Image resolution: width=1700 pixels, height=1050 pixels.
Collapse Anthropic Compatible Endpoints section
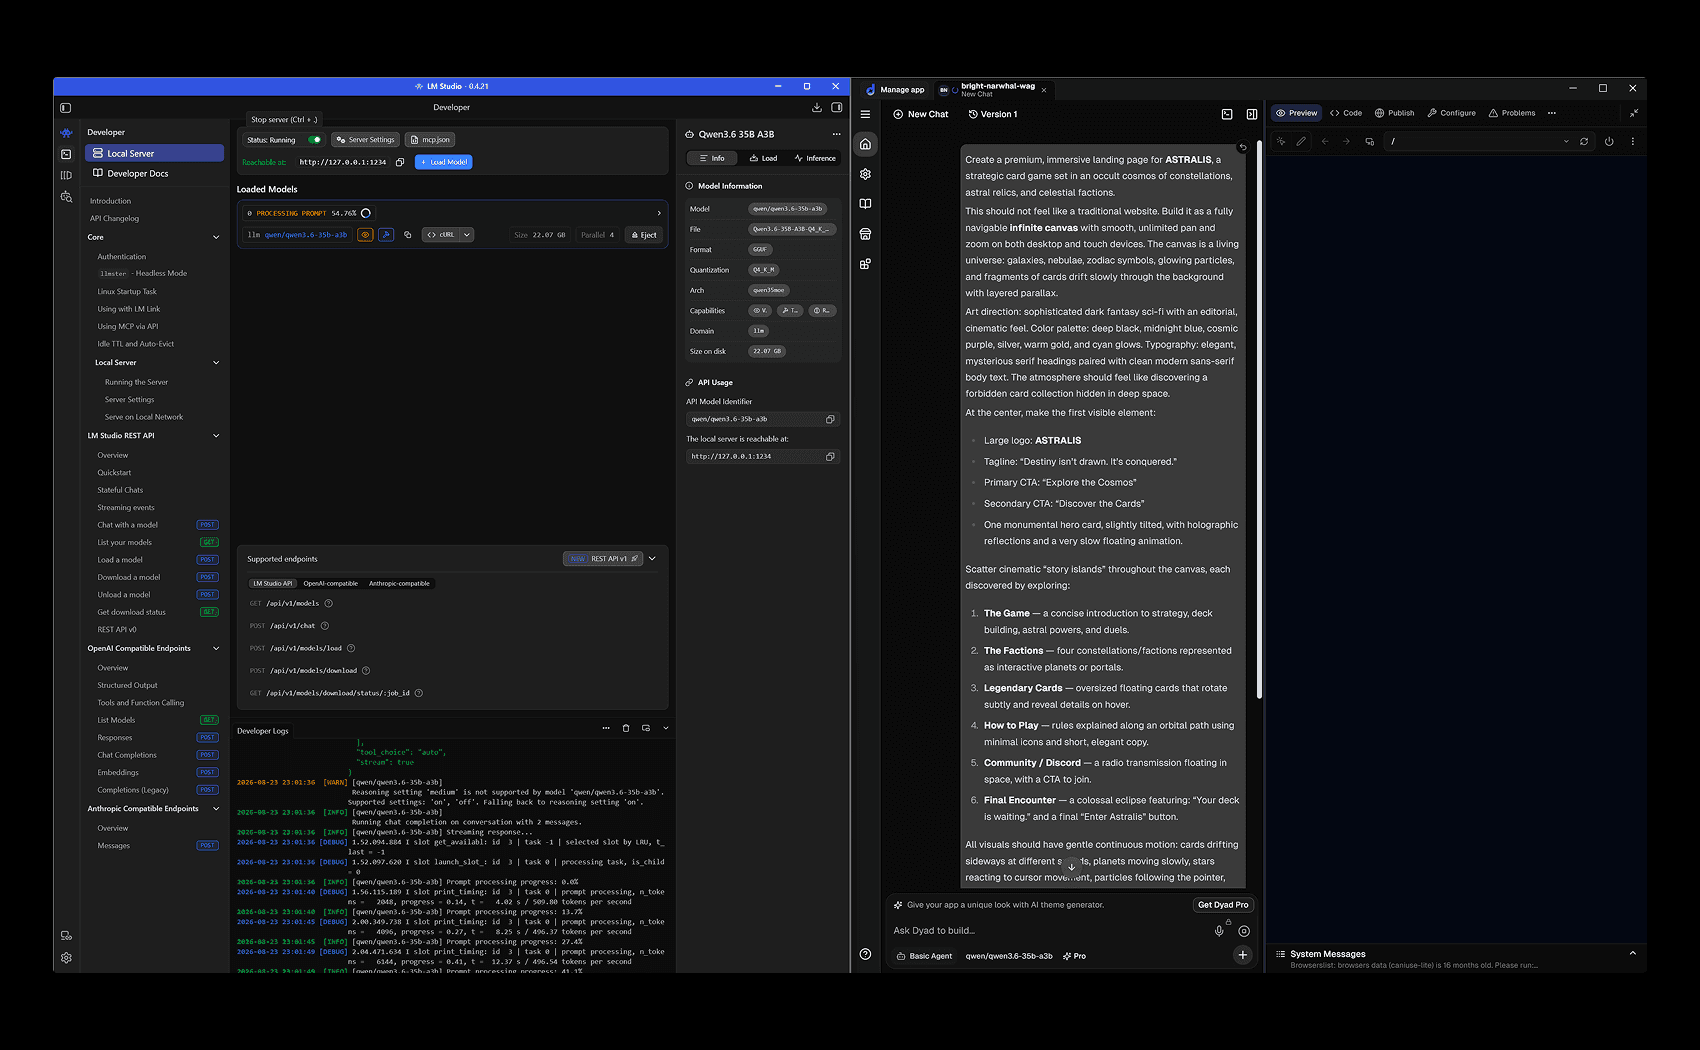pos(216,809)
